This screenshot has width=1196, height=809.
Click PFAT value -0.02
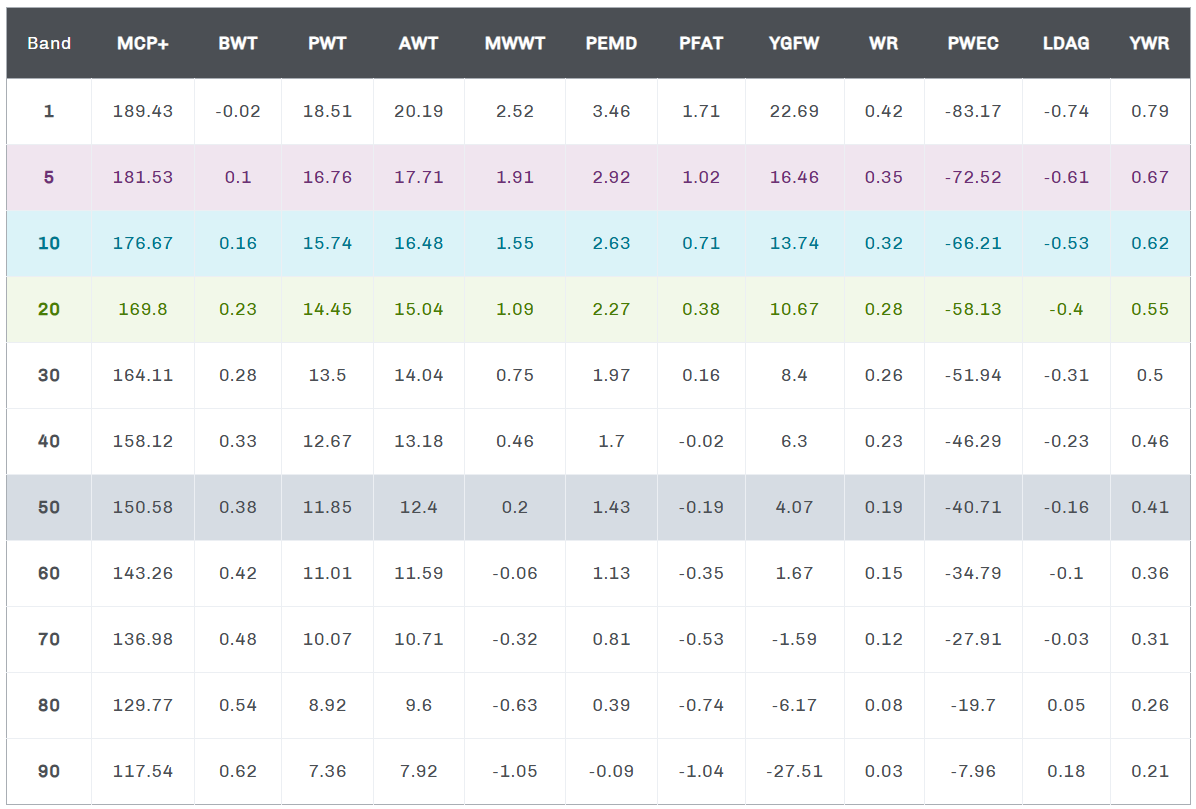(x=701, y=441)
